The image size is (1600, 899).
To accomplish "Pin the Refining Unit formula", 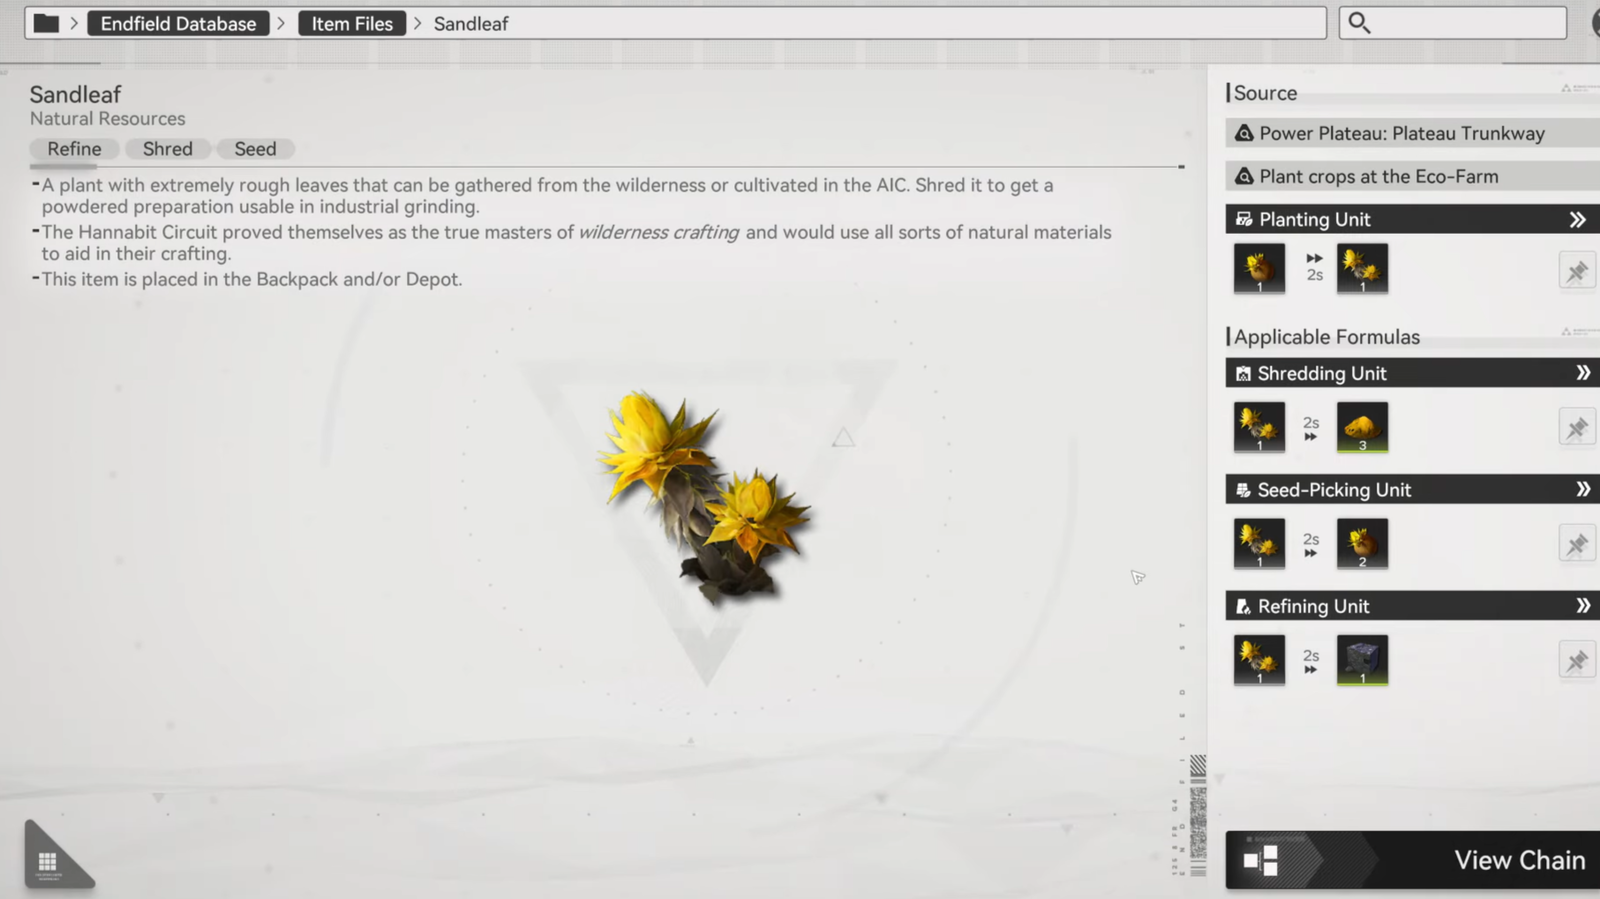I will coord(1576,661).
